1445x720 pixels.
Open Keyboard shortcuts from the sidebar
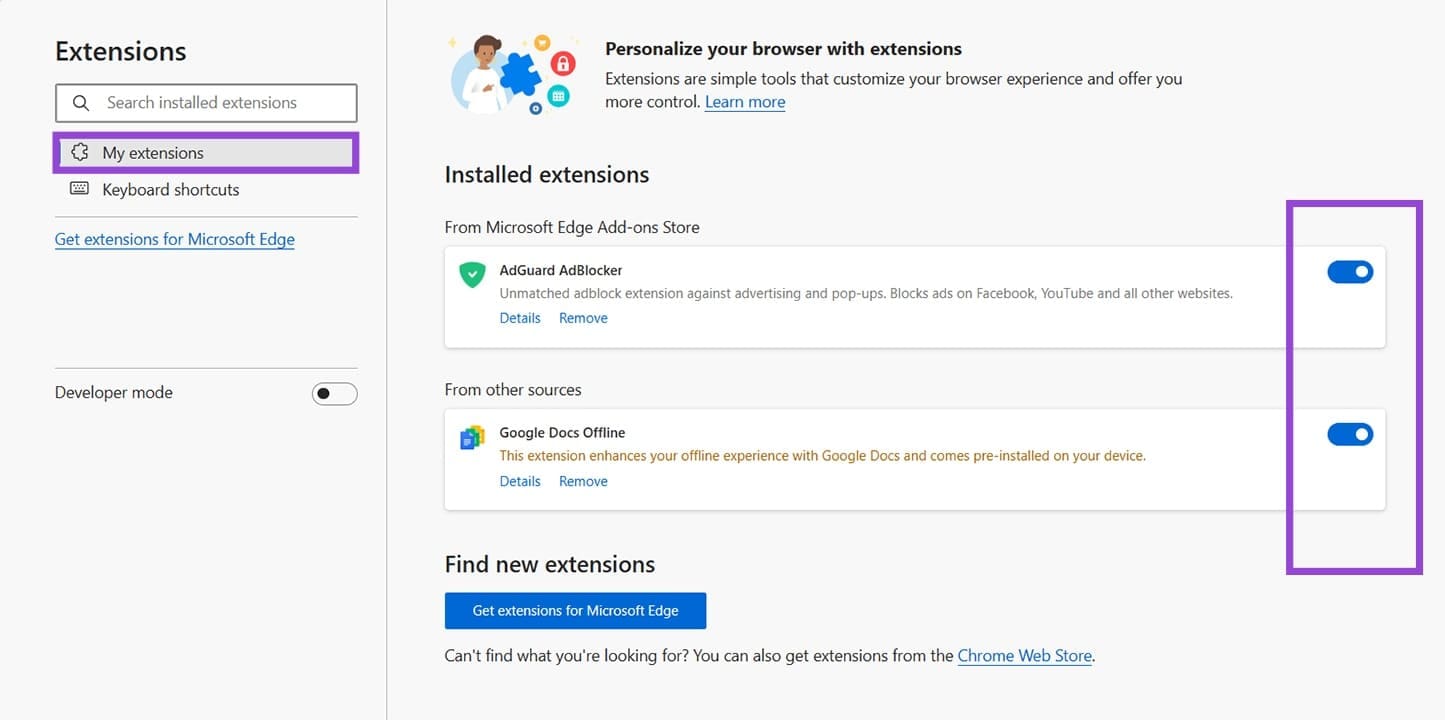tap(170, 190)
